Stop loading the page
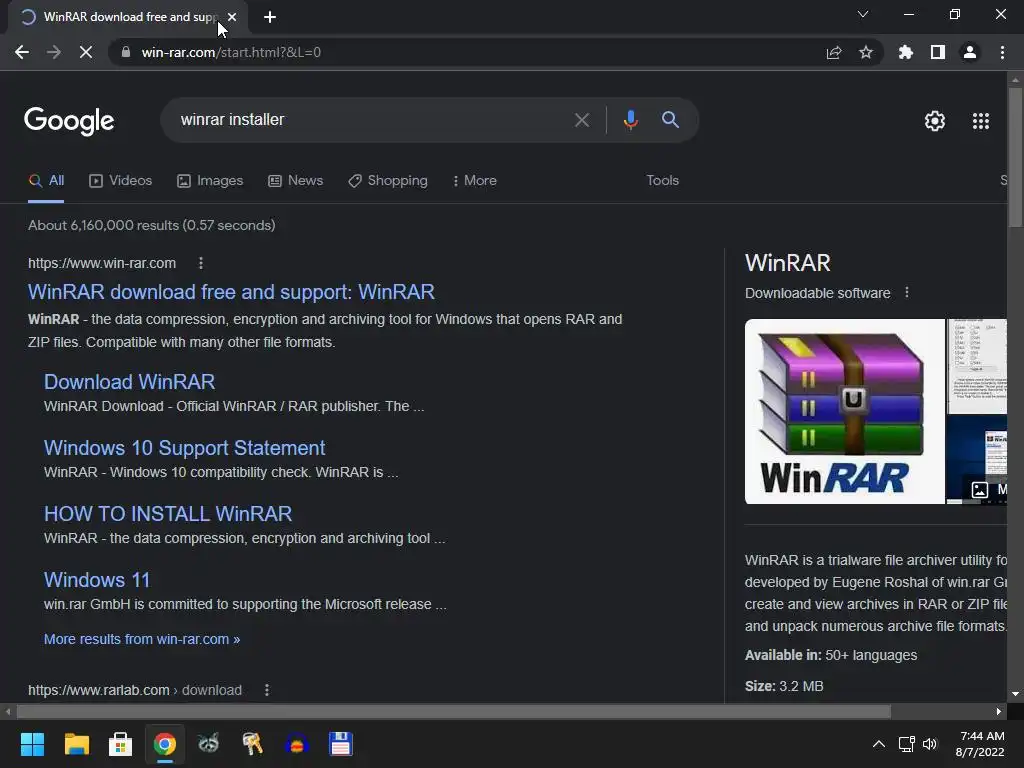This screenshot has width=1024, height=768. pos(86,52)
